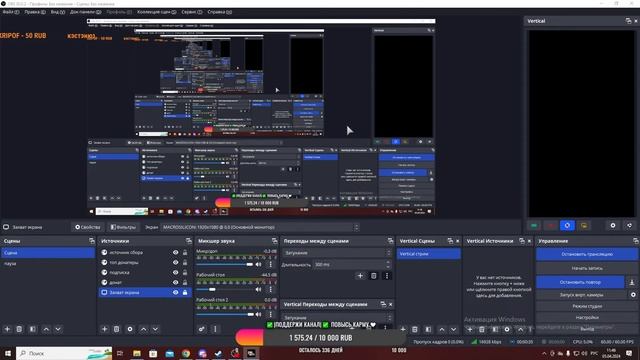Viewport: 640px width, 360px height.
Task: Open scene filters icon in Сцены panel
Action: [x=33, y=329]
